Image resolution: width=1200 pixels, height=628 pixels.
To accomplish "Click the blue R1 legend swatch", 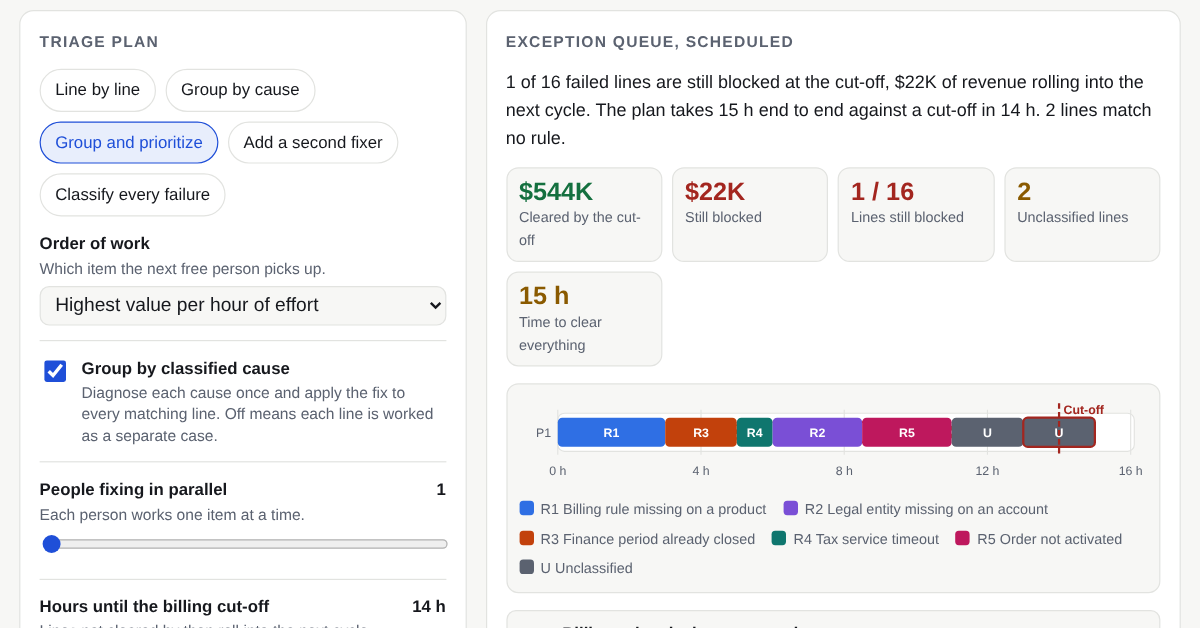I will coord(527,508).
